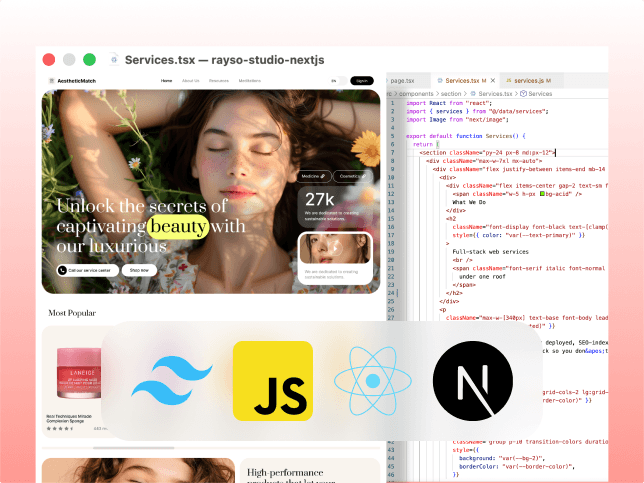Click the Laneige lip mask product image
Image resolution: width=644 pixels, height=483 pixels.
[x=79, y=373]
